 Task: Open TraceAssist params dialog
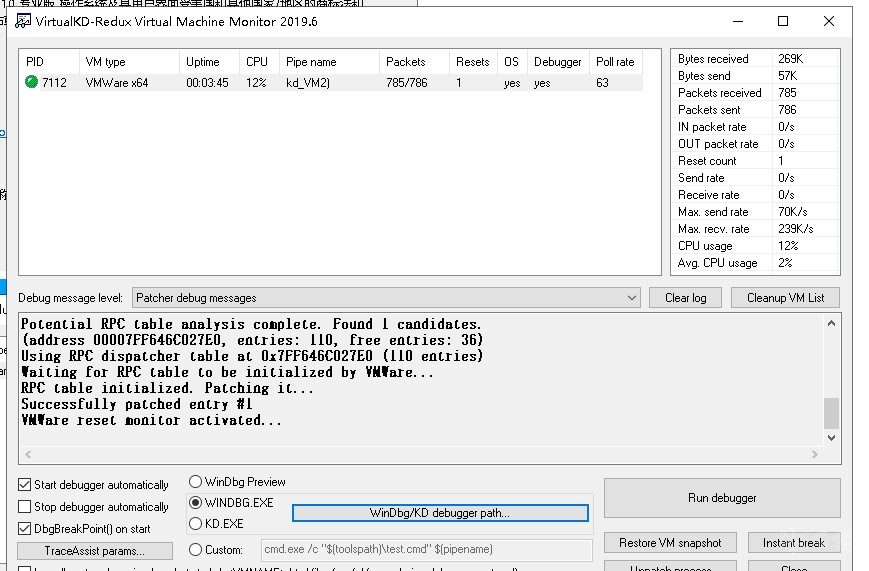(95, 551)
